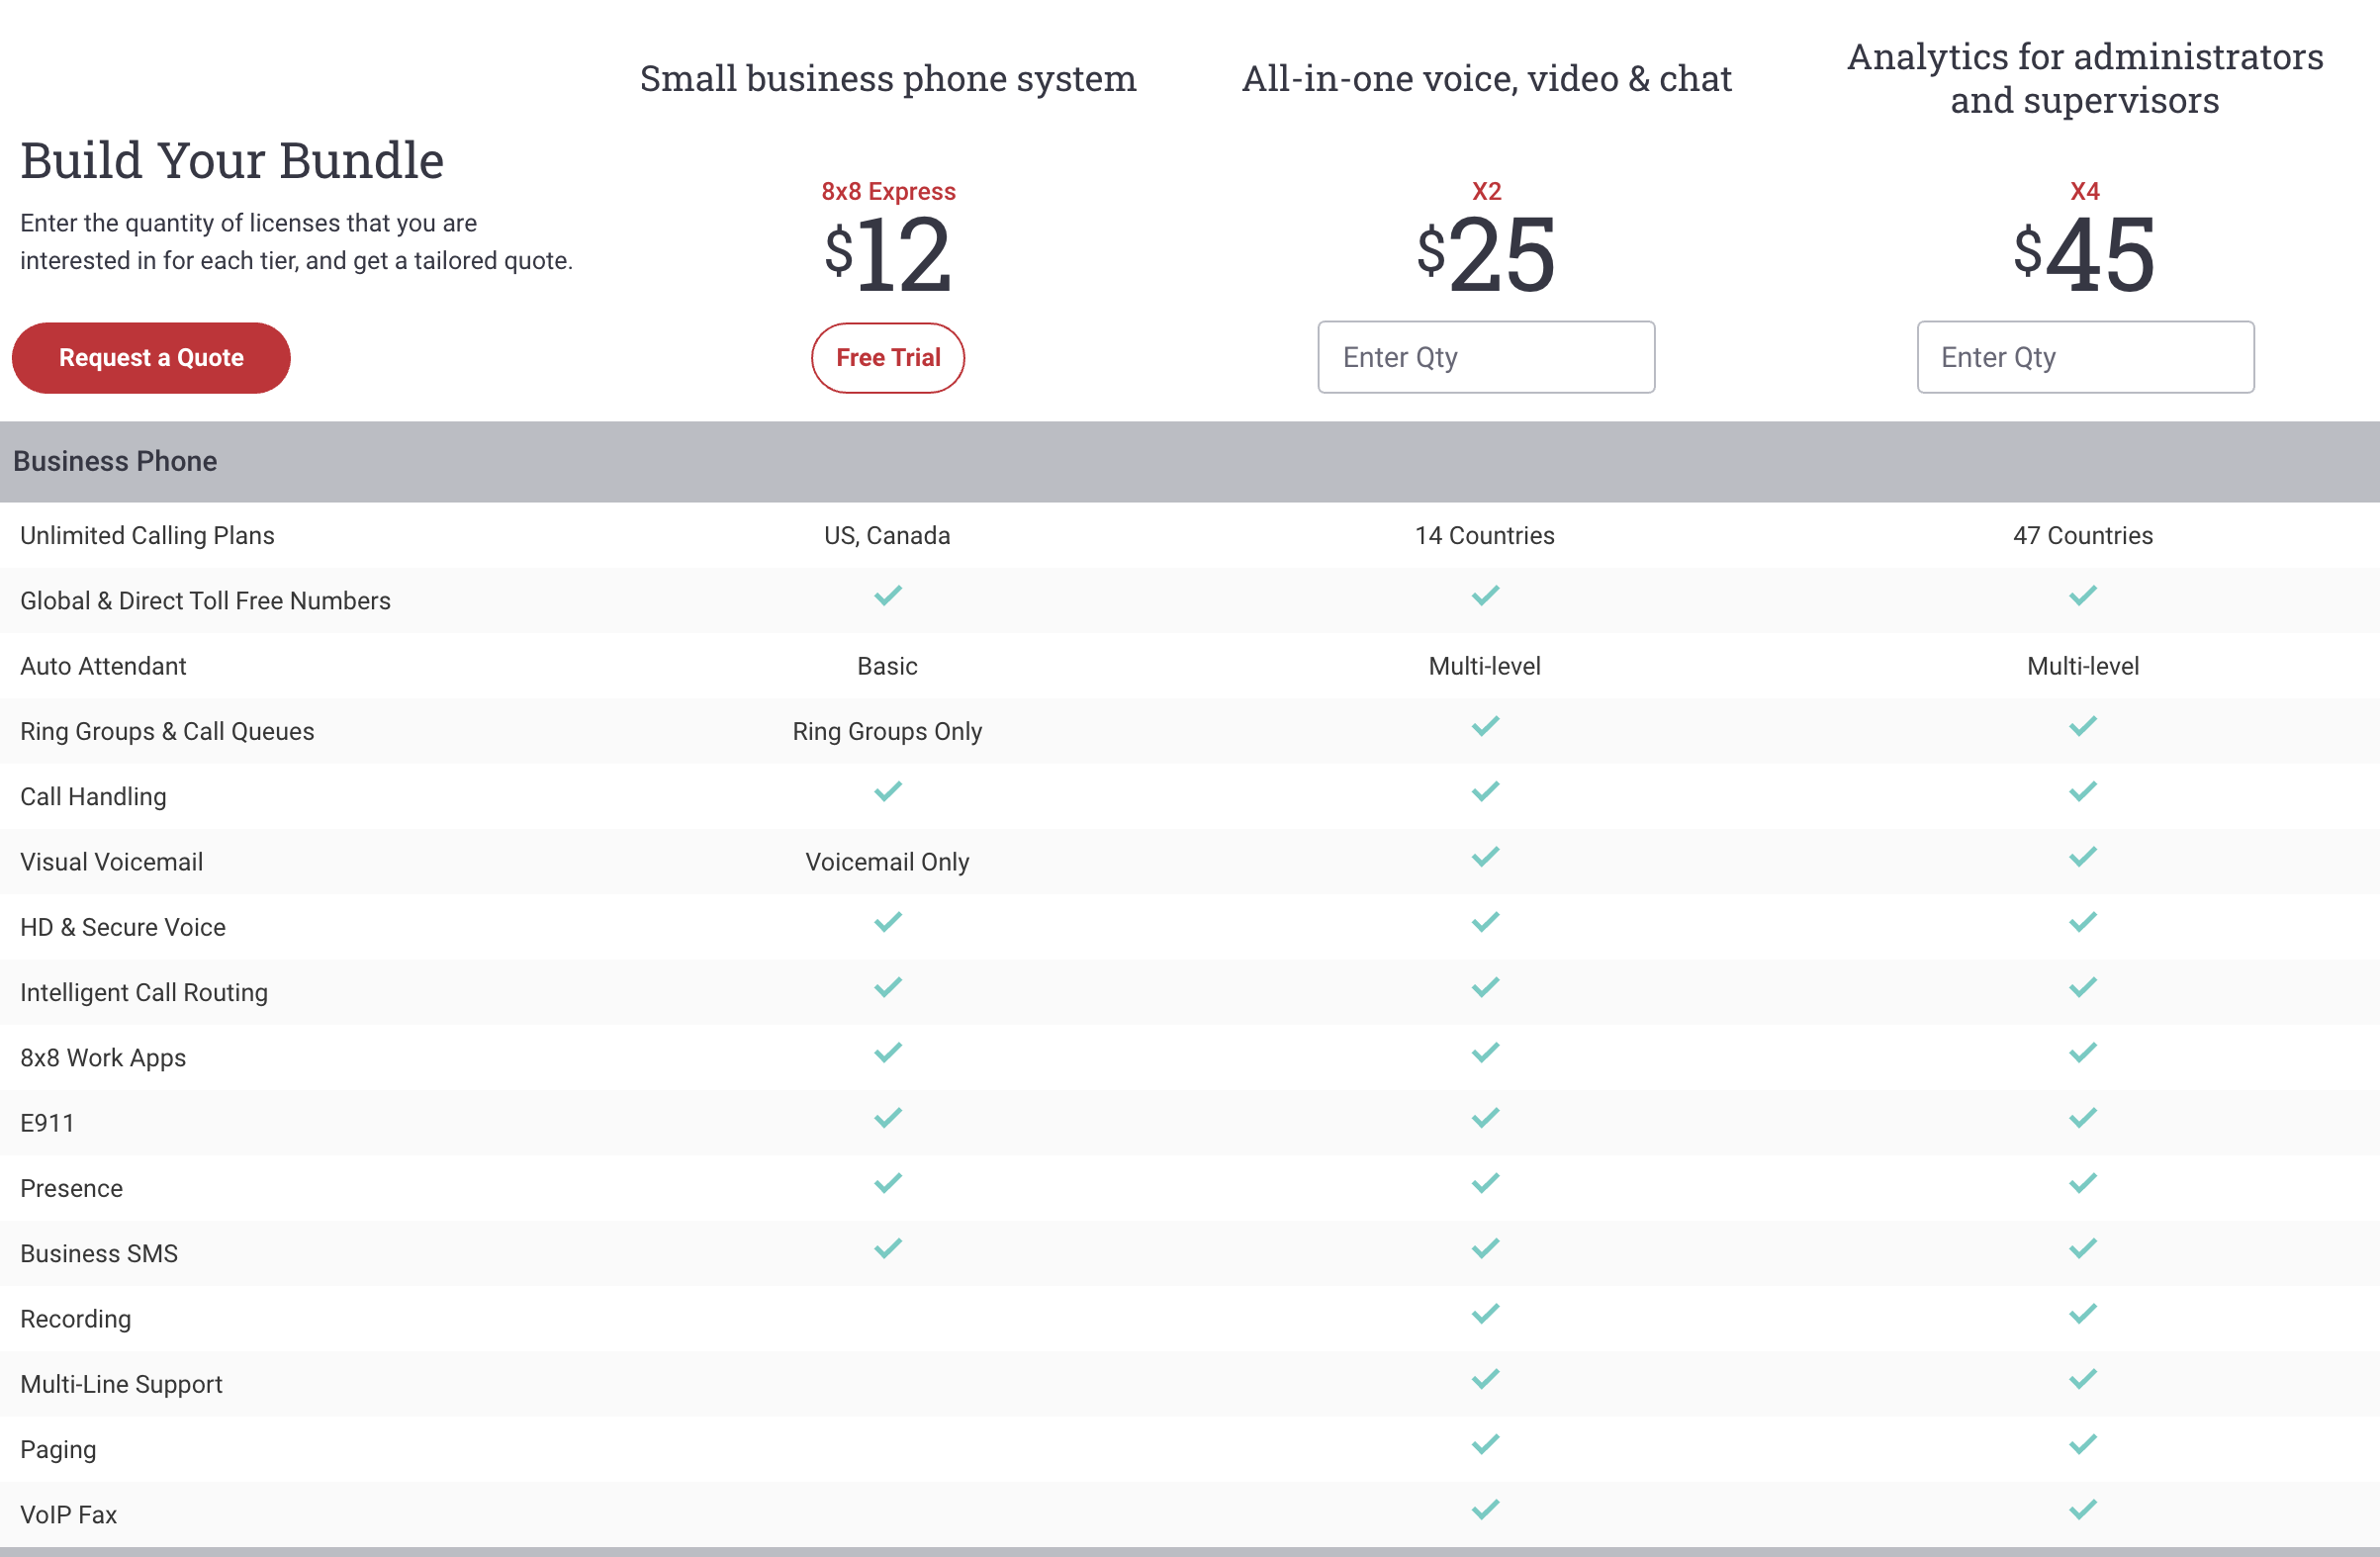This screenshot has width=2380, height=1557.
Task: Click the E911 checkmark under Express
Action: click(888, 1118)
